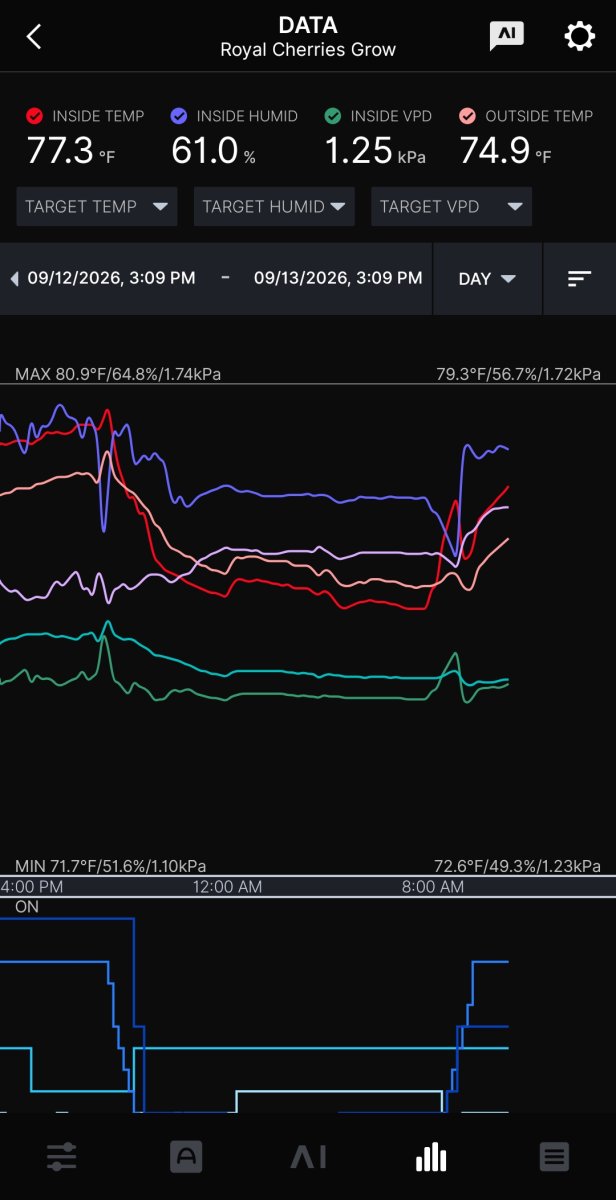Screen dimensions: 616x1200
Task: Expand the Target VPD dropdown
Action: click(451, 206)
